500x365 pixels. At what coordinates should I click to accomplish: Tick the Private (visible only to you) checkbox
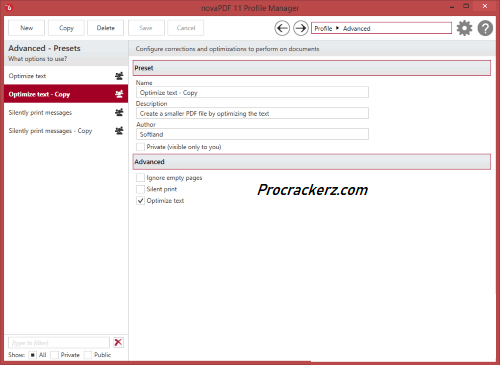click(x=140, y=147)
